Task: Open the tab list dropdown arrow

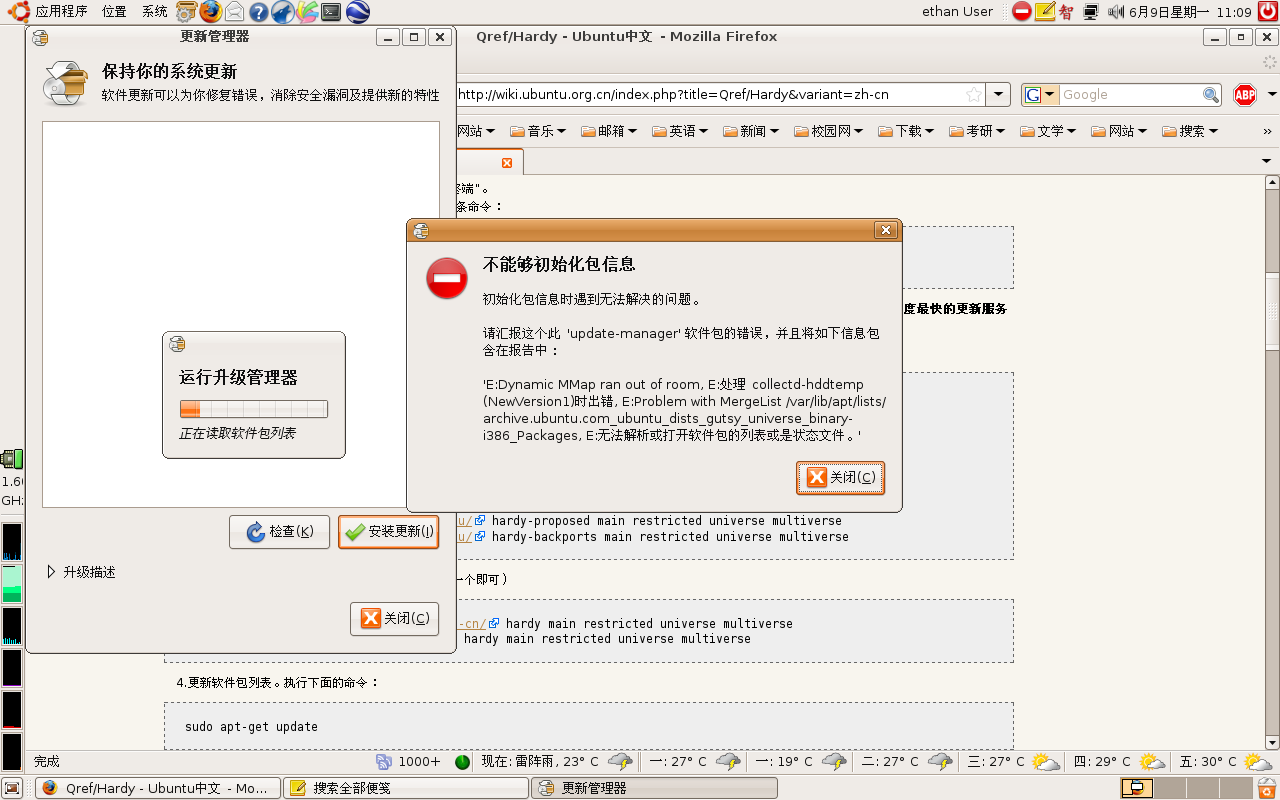Action: point(1267,161)
